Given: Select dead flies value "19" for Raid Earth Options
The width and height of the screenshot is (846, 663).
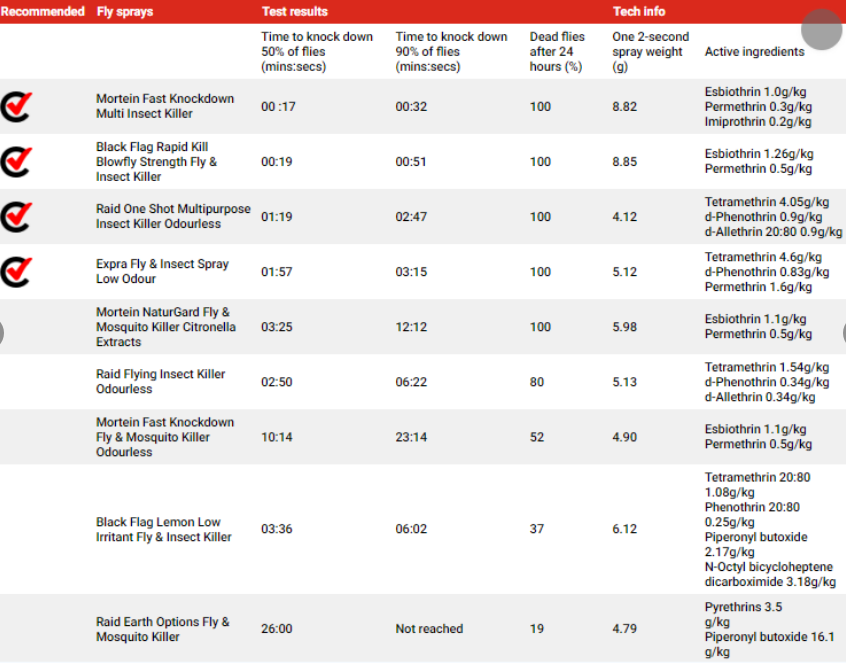Looking at the screenshot, I should tap(537, 628).
